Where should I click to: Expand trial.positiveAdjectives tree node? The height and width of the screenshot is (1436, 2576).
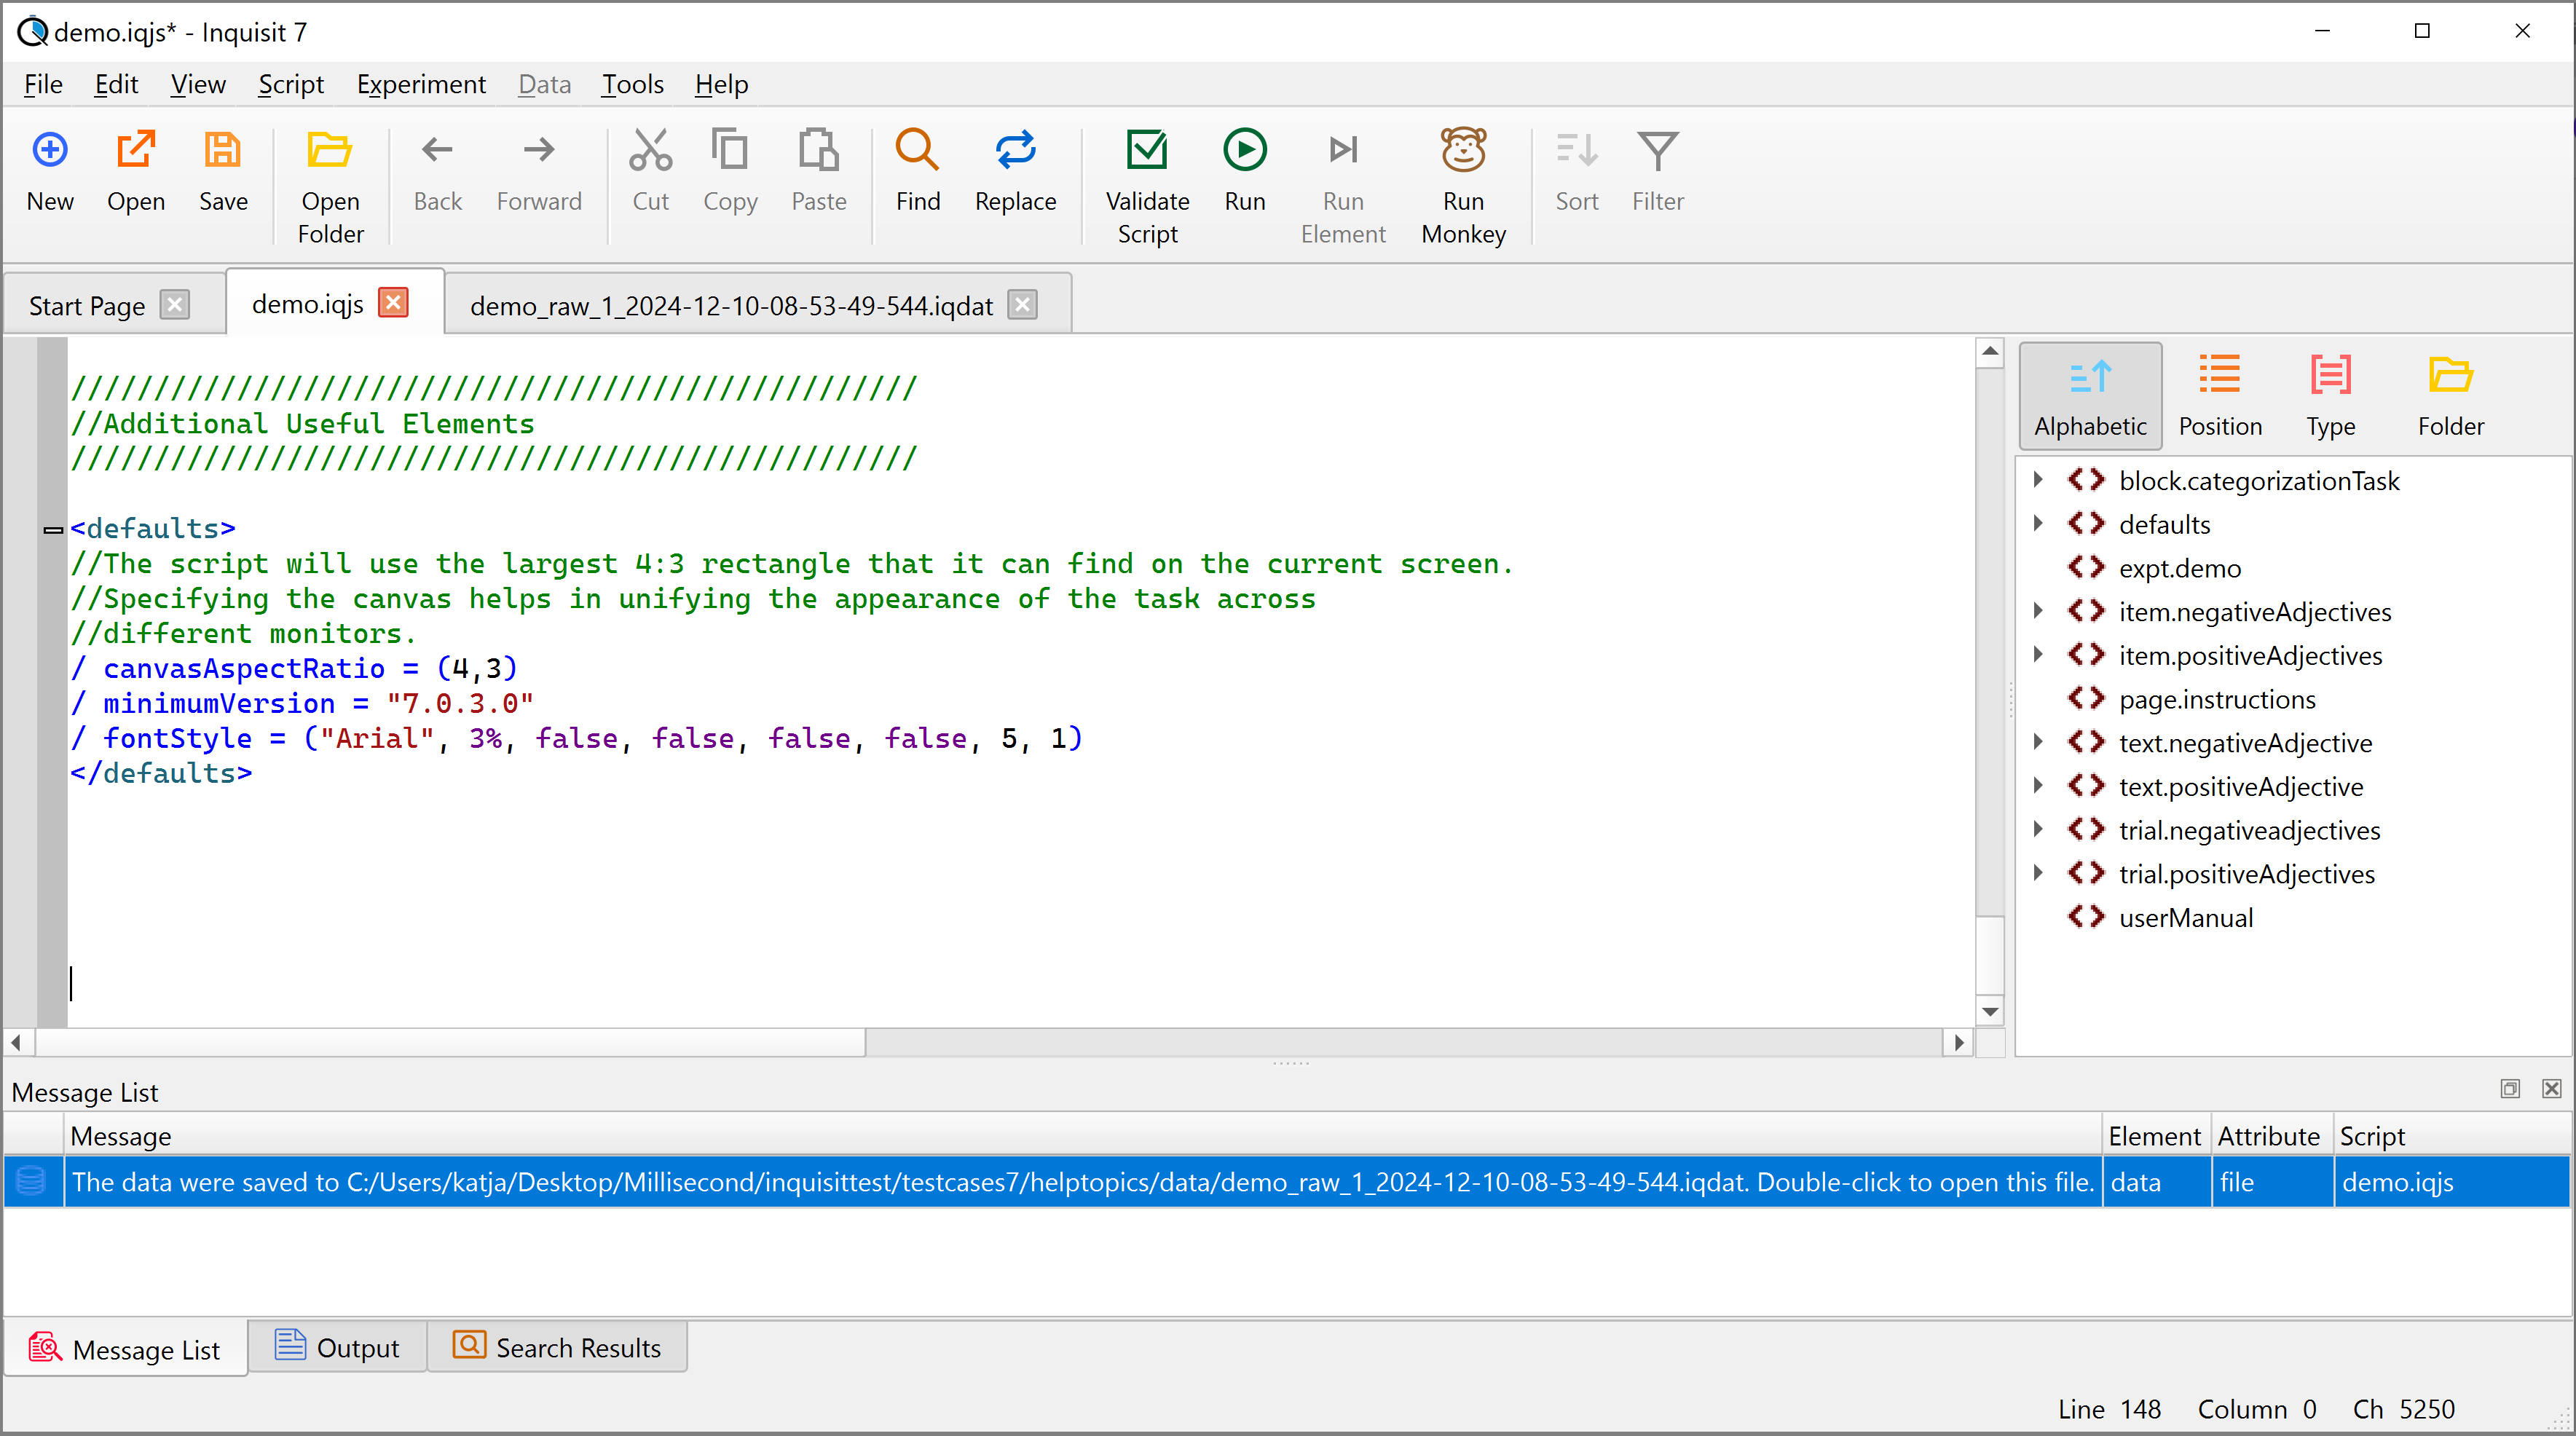pyautogui.click(x=2038, y=873)
